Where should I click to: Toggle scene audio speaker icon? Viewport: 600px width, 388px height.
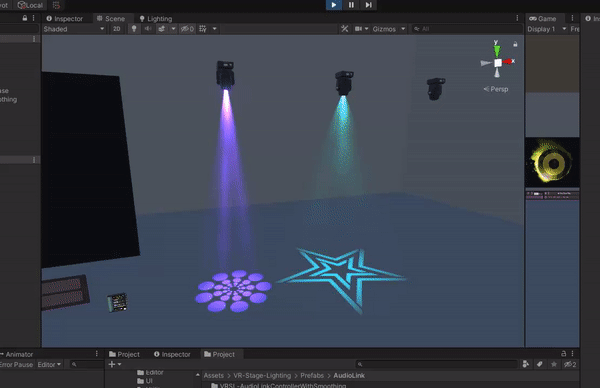[148, 29]
